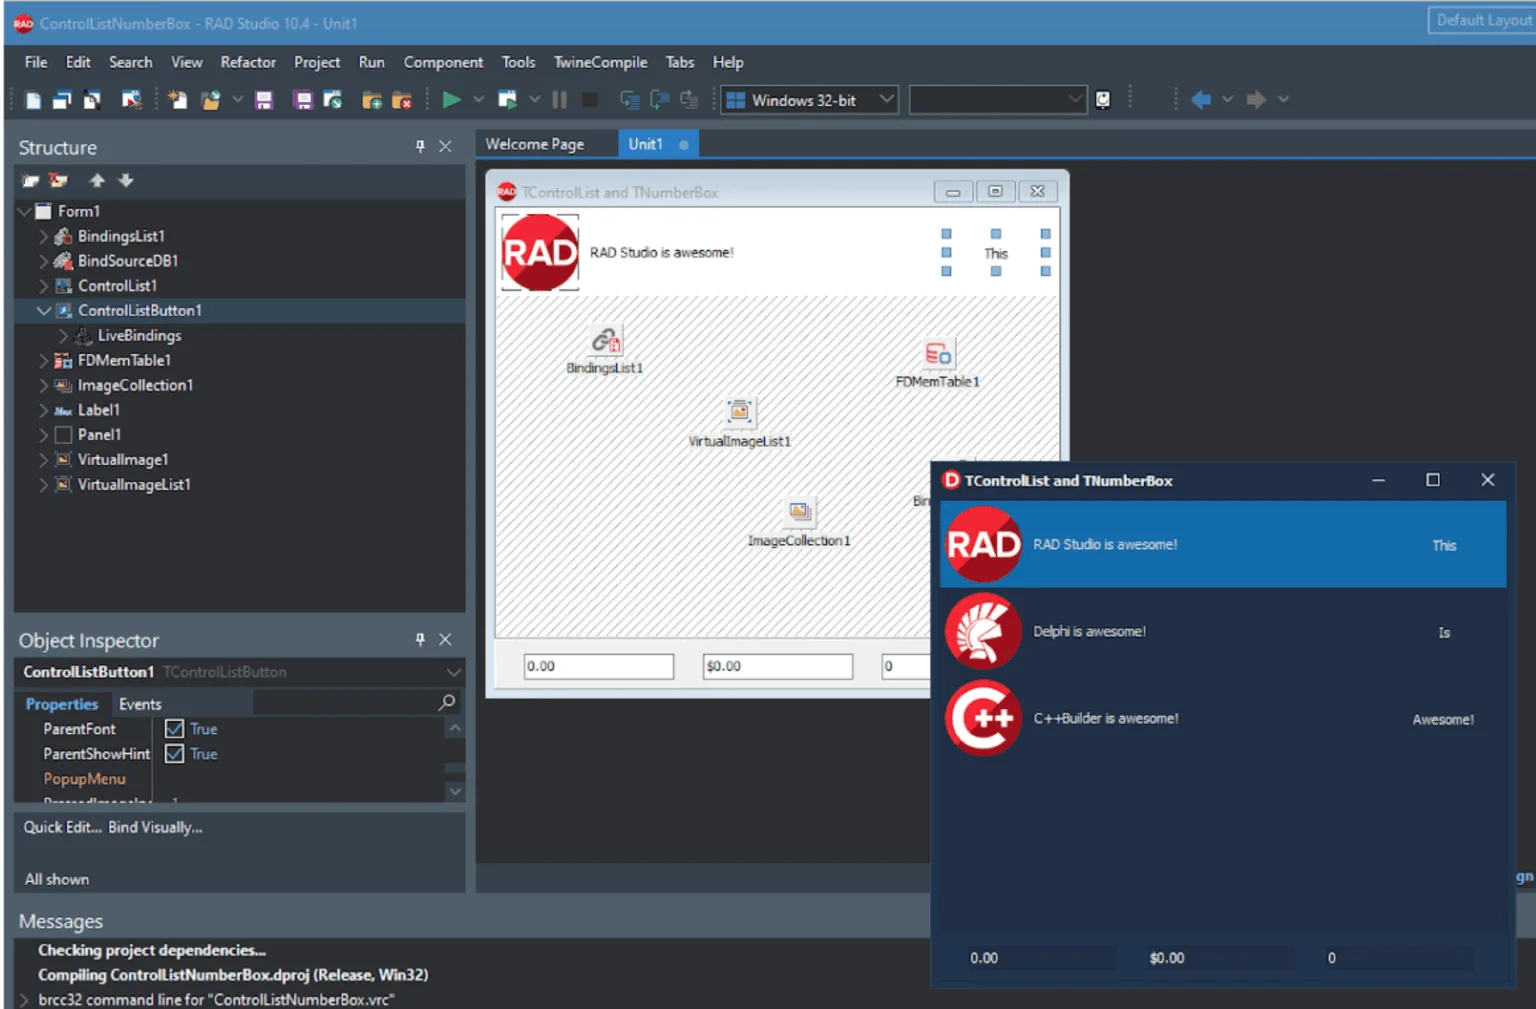Image resolution: width=1536 pixels, height=1009 pixels.
Task: Open the Refactor menu
Action: click(x=248, y=62)
